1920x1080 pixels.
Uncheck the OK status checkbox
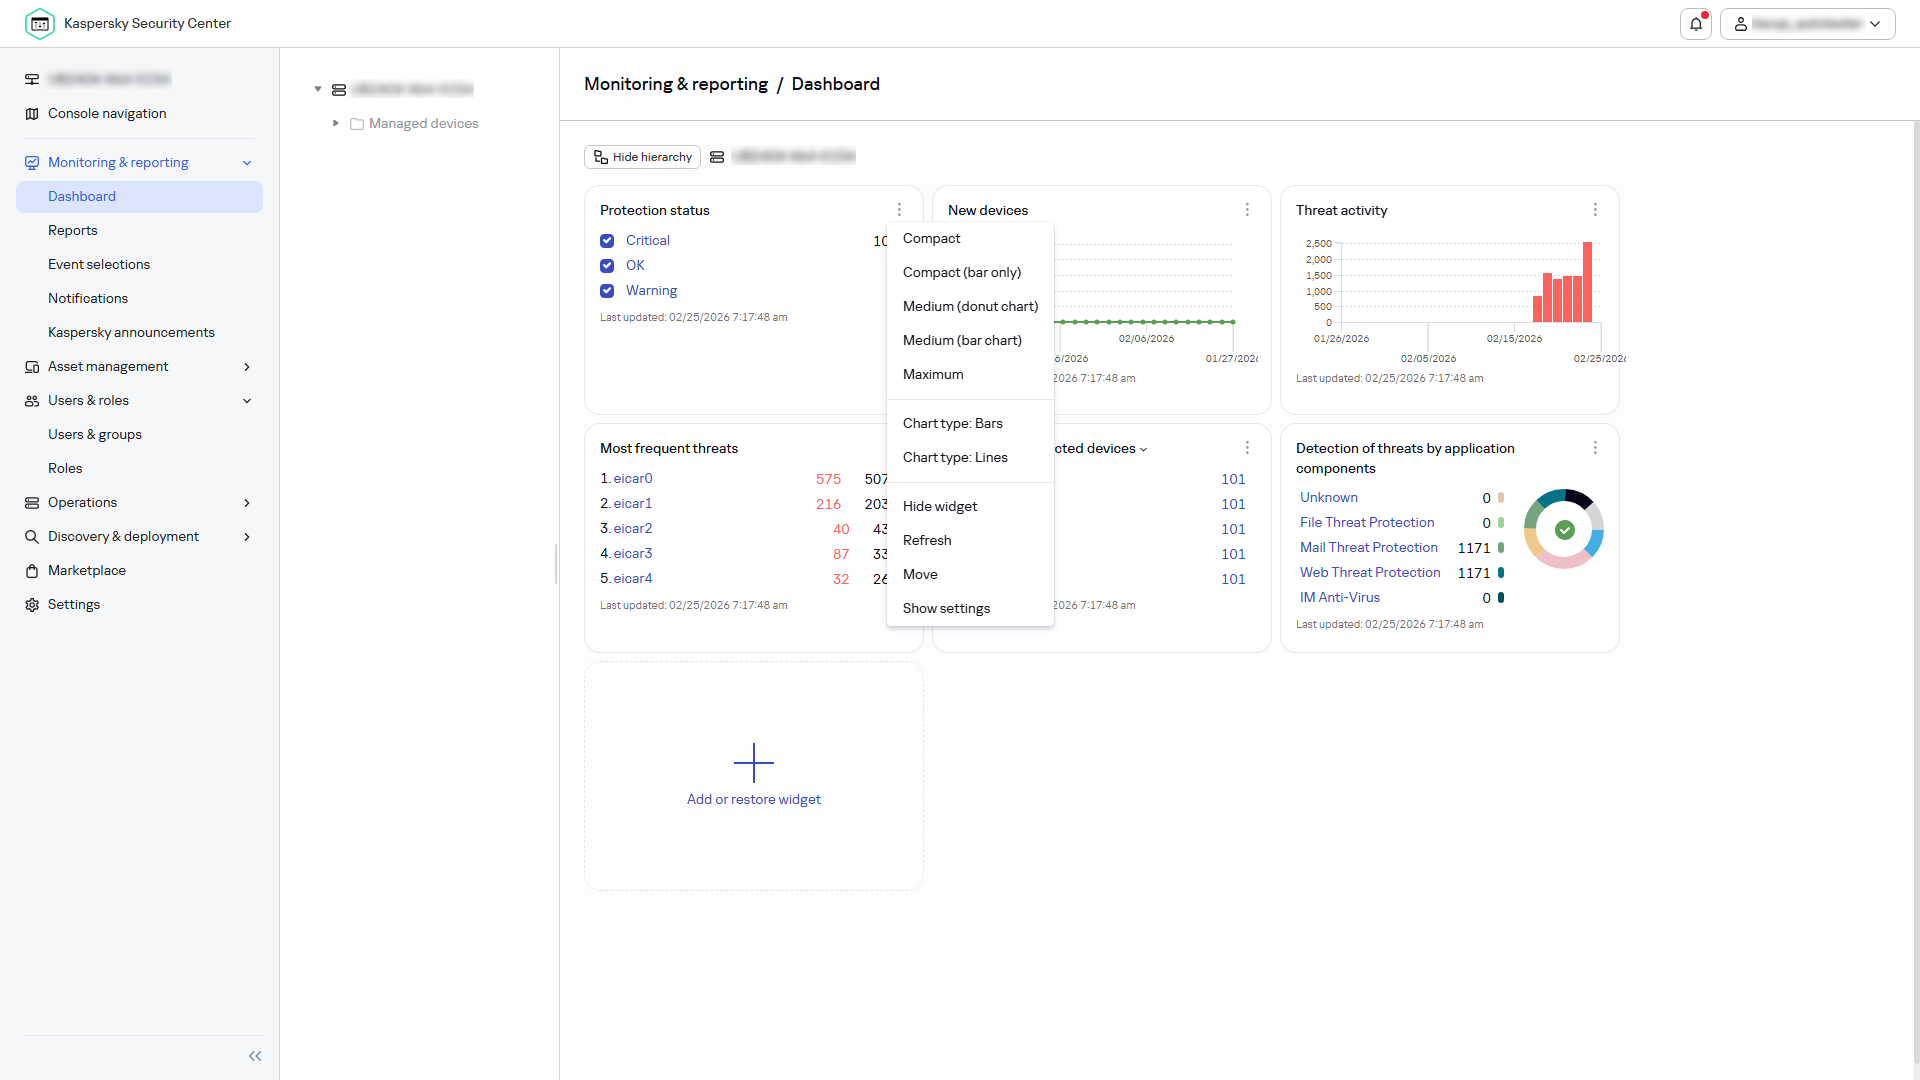607,266
